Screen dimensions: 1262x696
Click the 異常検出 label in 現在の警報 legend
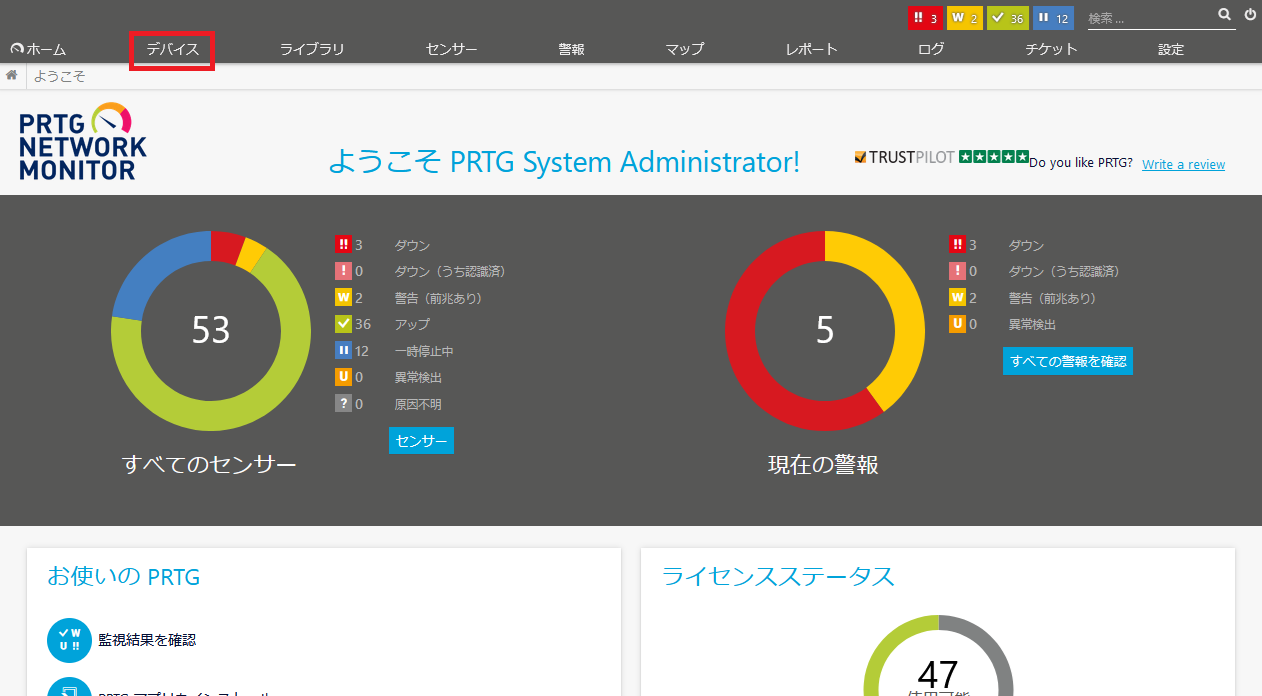1032,324
